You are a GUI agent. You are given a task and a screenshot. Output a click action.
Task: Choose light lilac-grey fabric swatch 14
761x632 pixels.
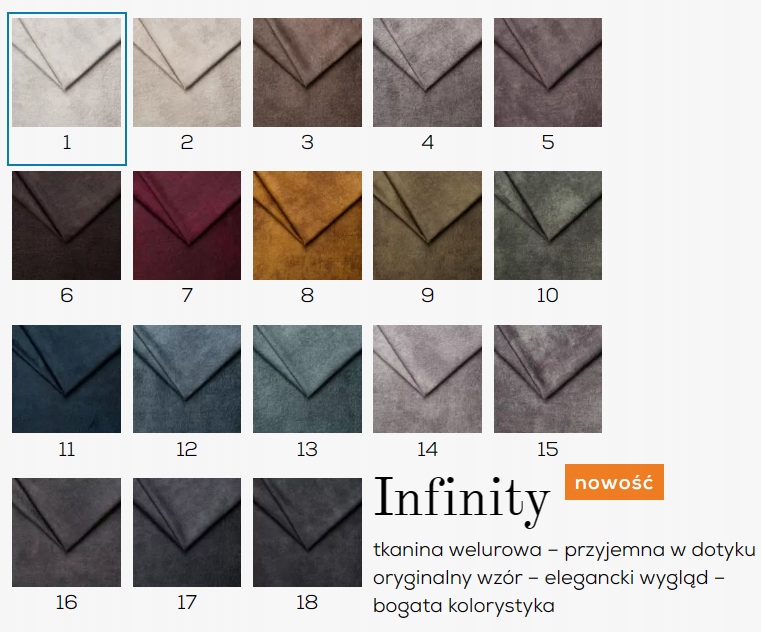tap(428, 379)
